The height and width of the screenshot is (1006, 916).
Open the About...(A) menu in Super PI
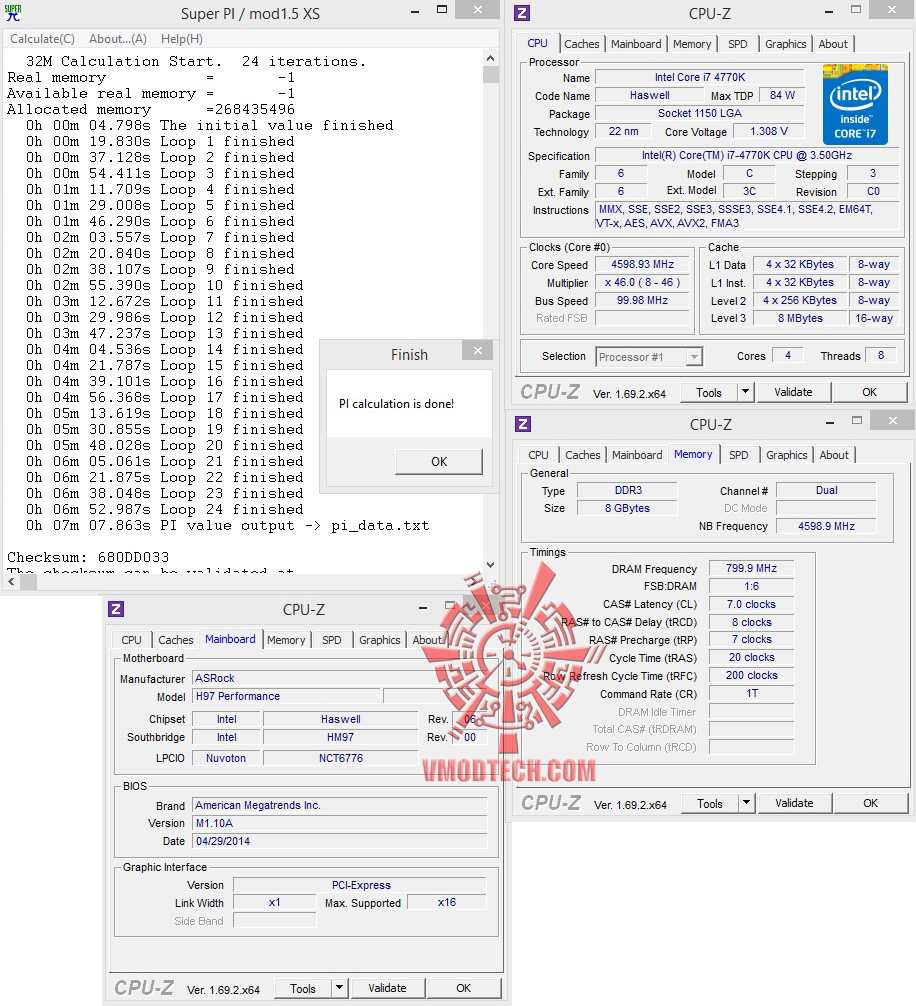[118, 39]
